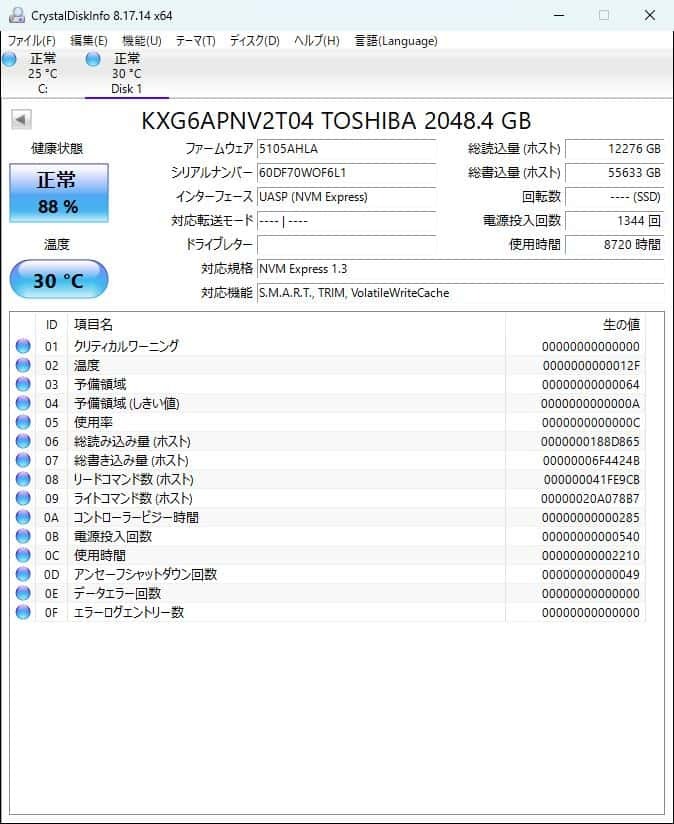Click raw value 000000188D865
This screenshot has width=674, height=824.
[x=590, y=441]
